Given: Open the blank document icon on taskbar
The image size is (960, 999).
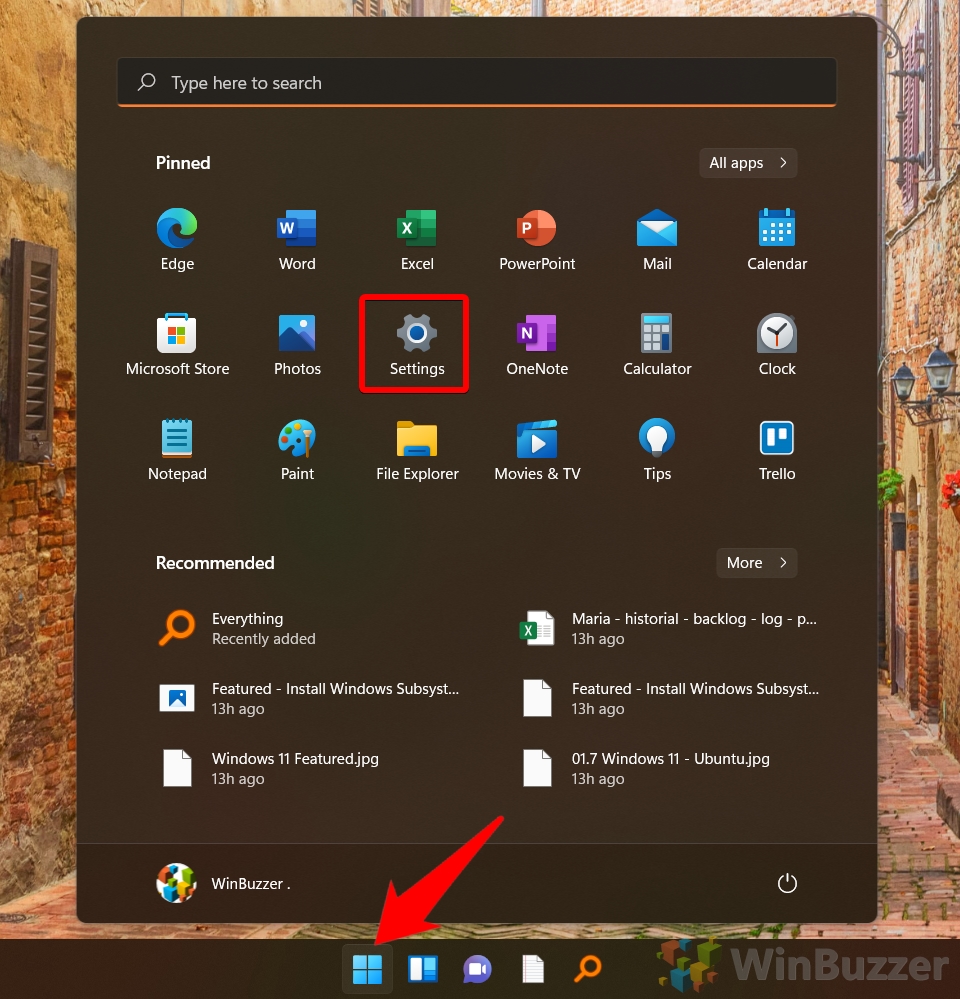Looking at the screenshot, I should (533, 968).
